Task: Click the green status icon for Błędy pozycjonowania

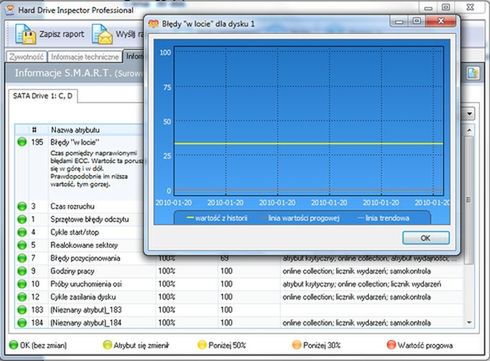Action: click(x=22, y=258)
